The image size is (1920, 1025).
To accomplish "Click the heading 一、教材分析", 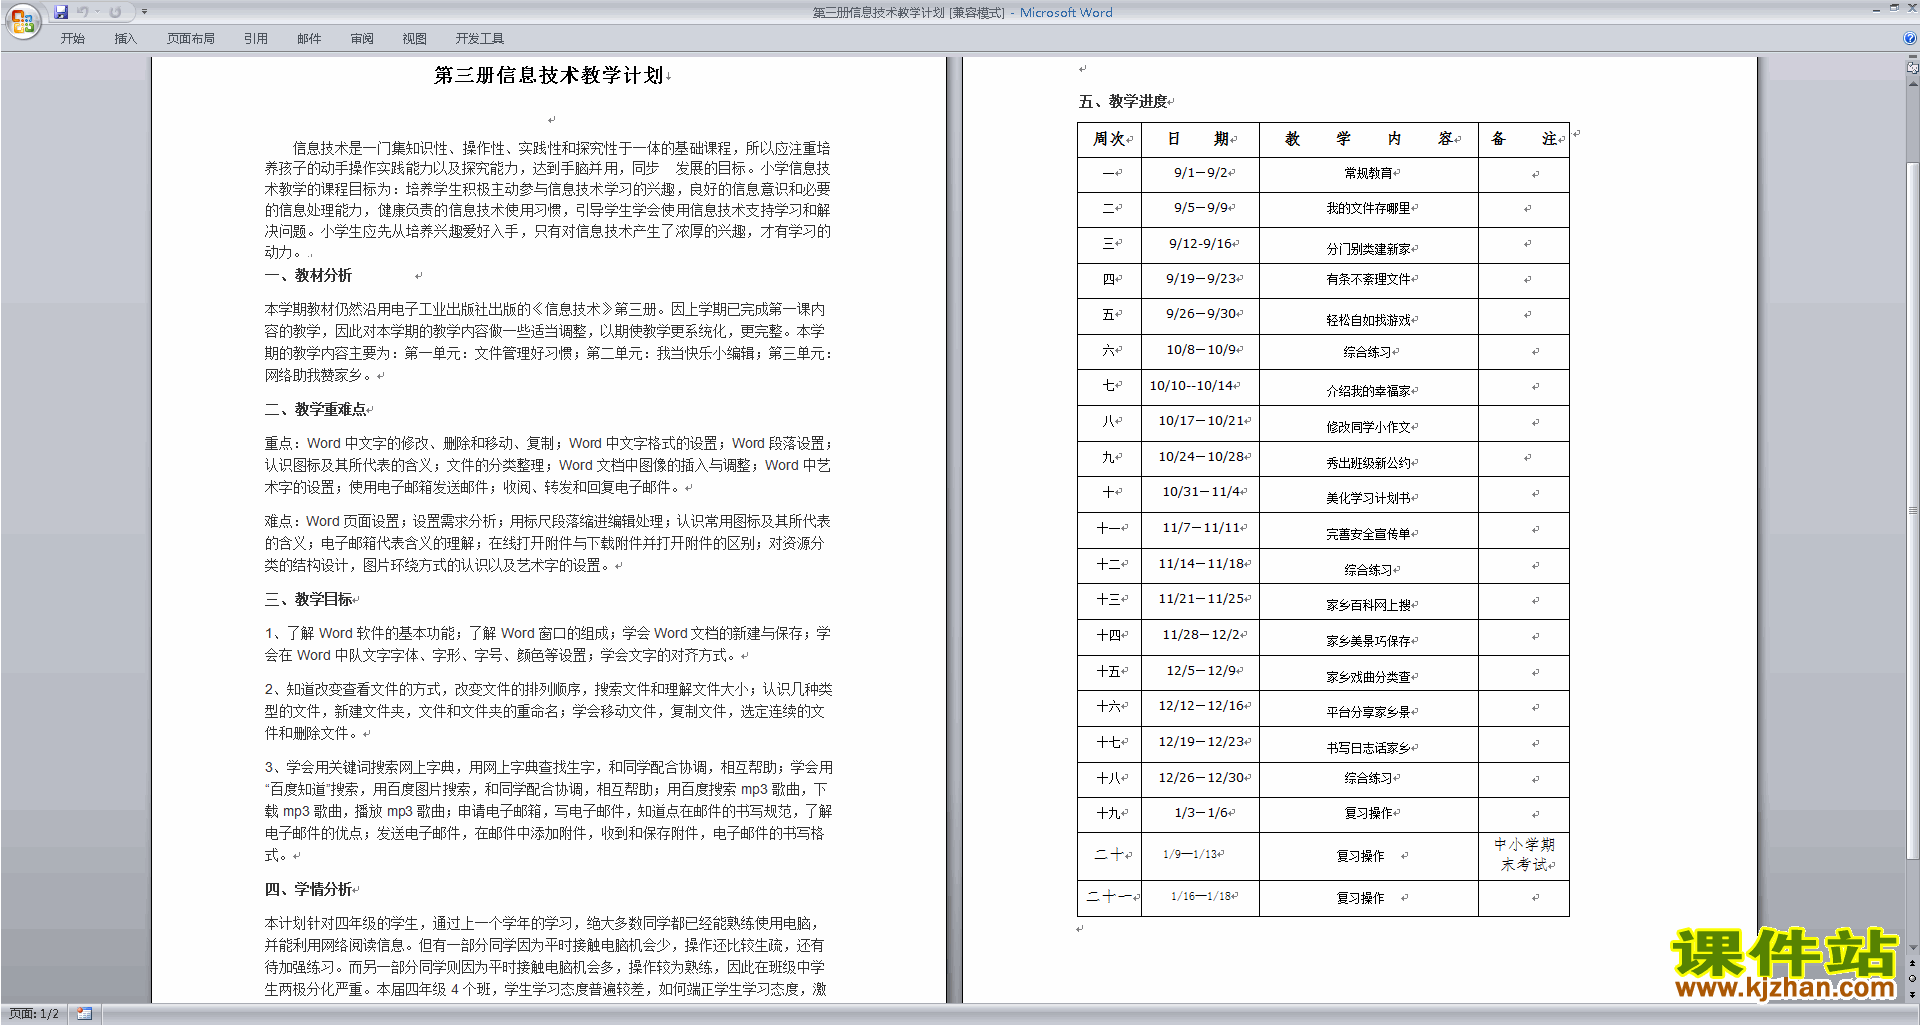I will pos(308,275).
